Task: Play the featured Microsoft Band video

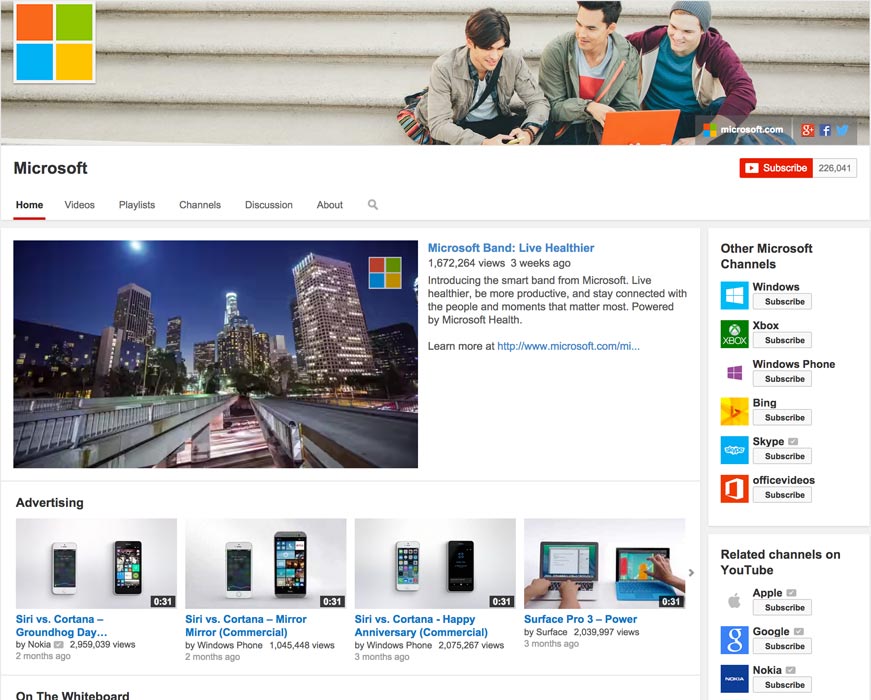Action: pos(216,354)
